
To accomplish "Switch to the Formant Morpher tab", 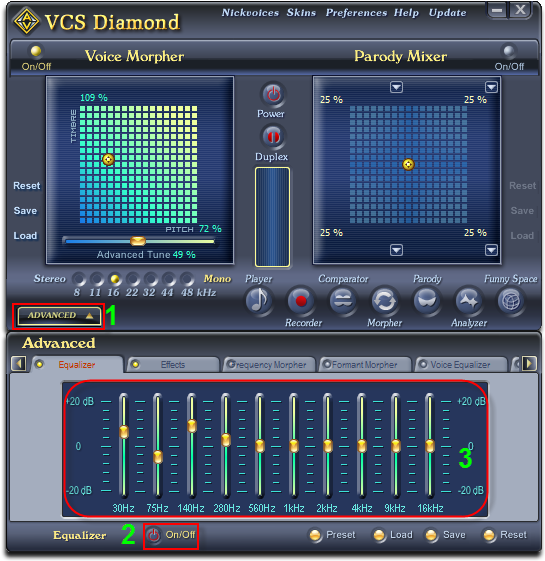I will click(x=364, y=365).
